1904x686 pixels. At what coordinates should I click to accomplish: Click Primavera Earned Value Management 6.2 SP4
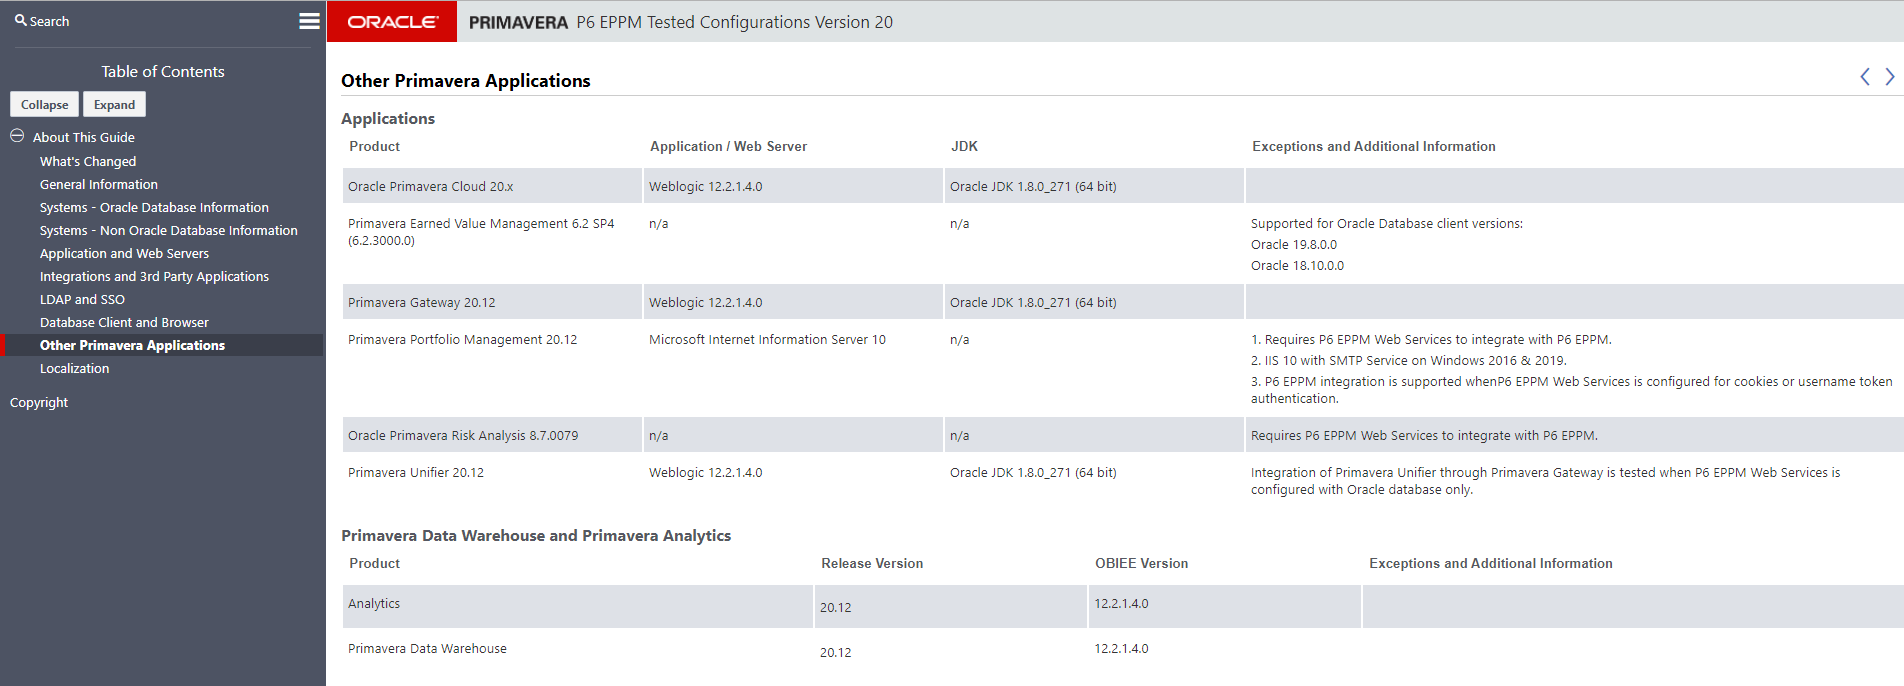point(481,232)
